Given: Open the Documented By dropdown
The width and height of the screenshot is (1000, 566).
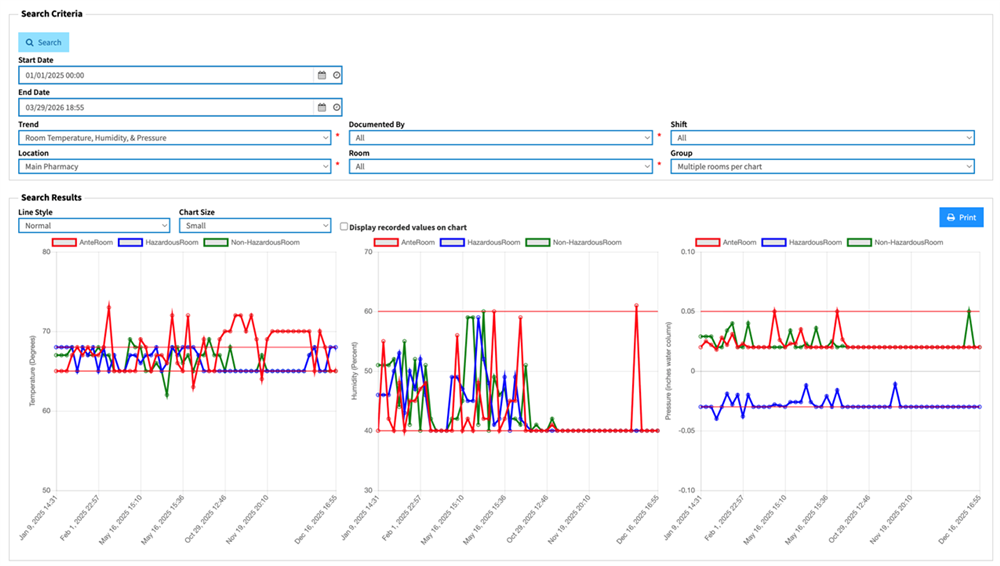Looking at the screenshot, I should (x=500, y=138).
